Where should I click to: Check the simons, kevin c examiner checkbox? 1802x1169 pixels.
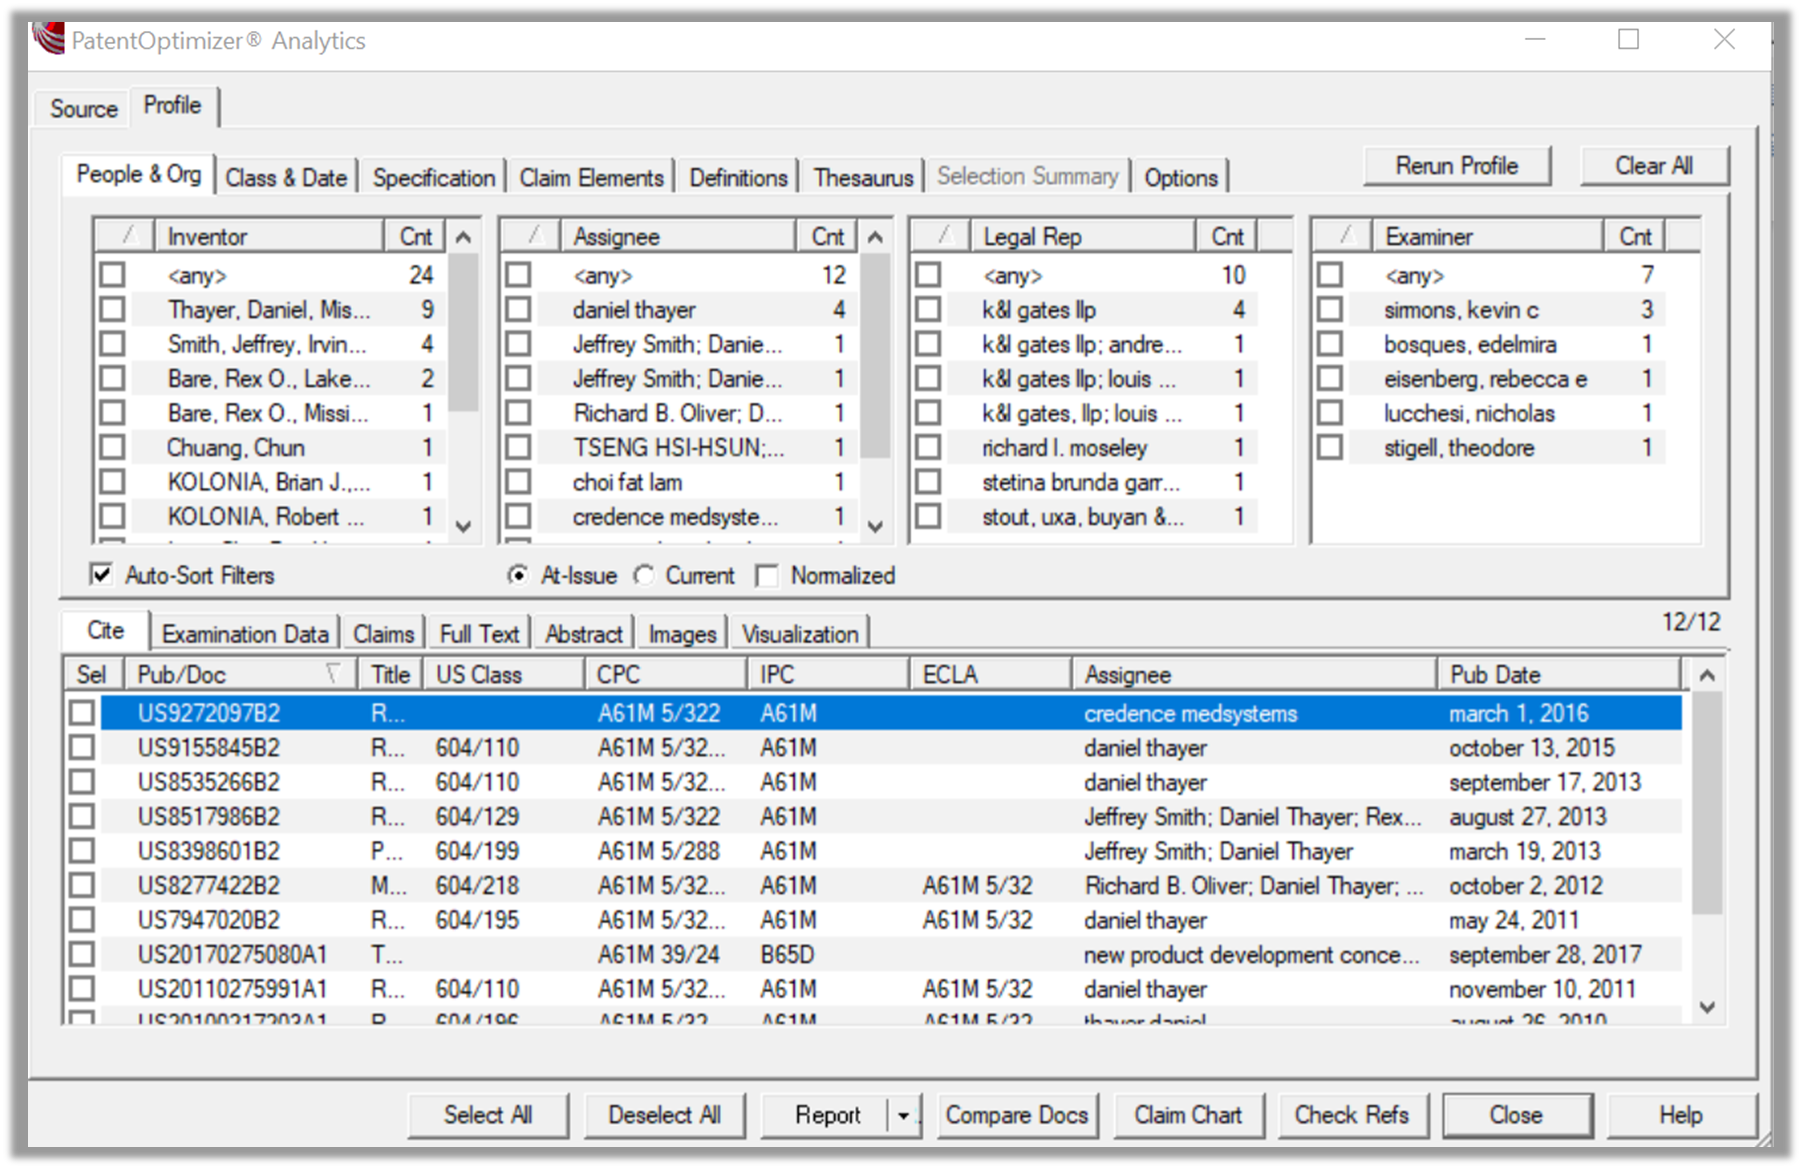coord(1330,309)
